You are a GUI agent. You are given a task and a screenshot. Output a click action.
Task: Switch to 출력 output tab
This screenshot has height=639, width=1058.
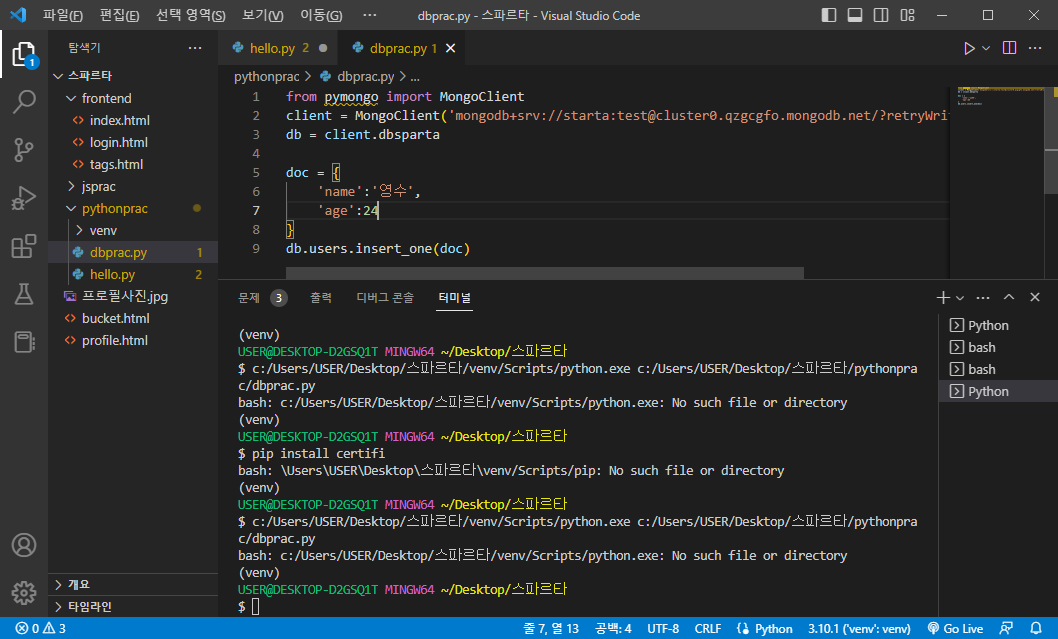pos(321,298)
